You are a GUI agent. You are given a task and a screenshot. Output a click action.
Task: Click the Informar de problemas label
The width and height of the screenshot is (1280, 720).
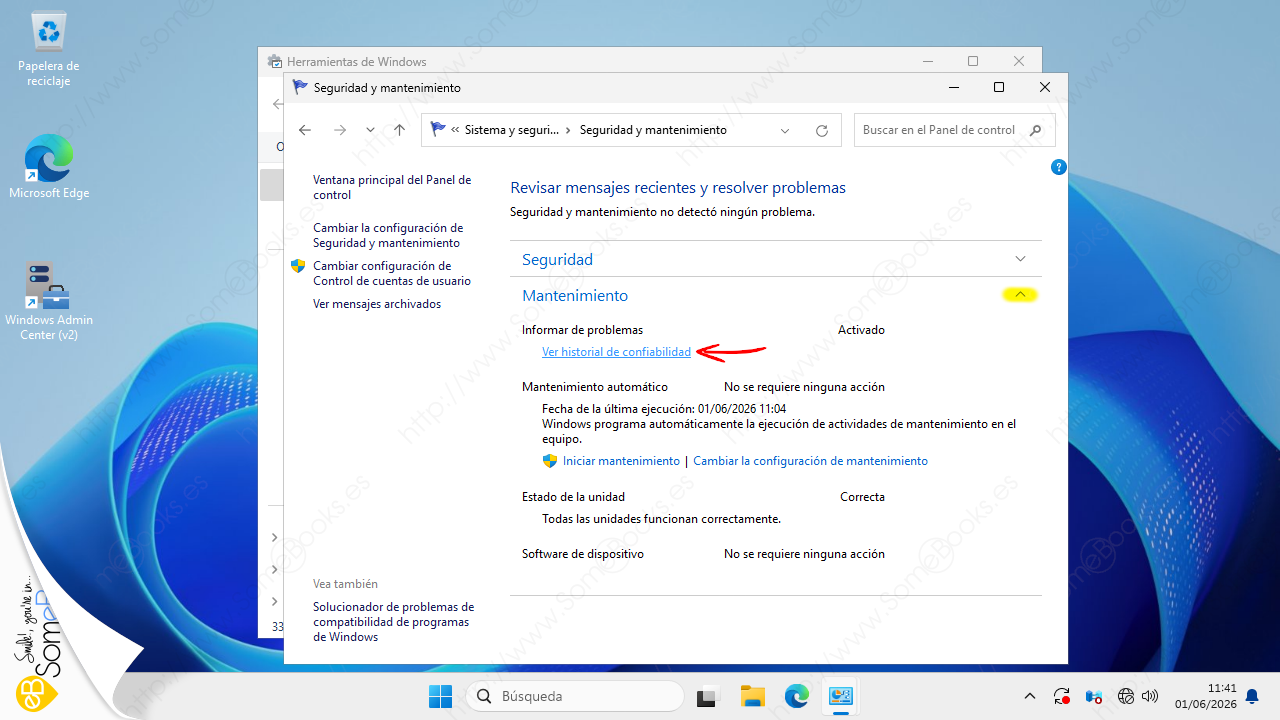point(582,330)
